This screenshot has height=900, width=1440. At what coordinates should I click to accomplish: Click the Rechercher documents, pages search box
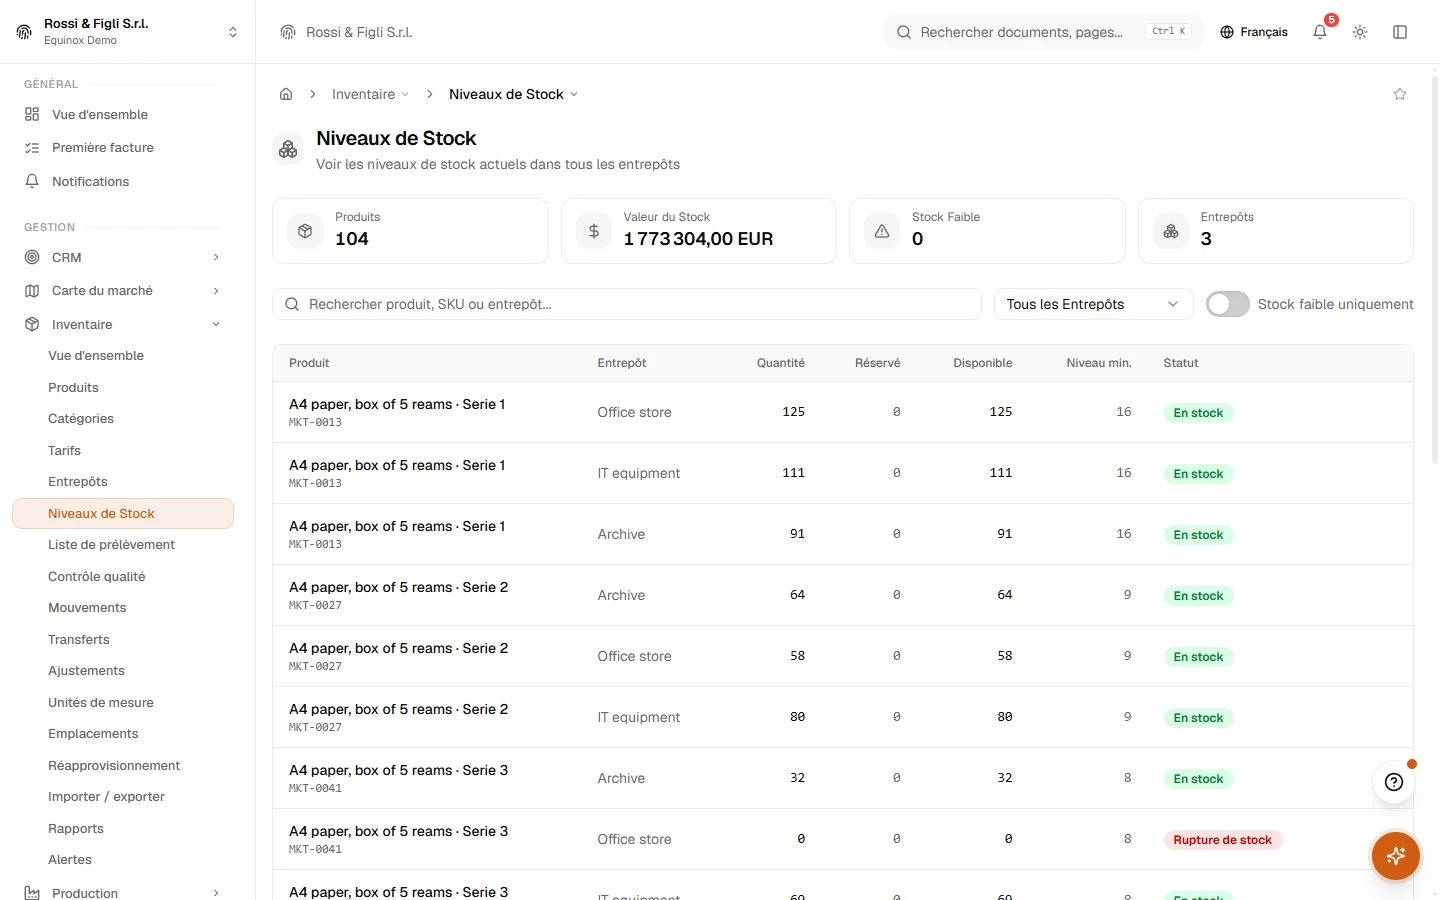click(1044, 32)
